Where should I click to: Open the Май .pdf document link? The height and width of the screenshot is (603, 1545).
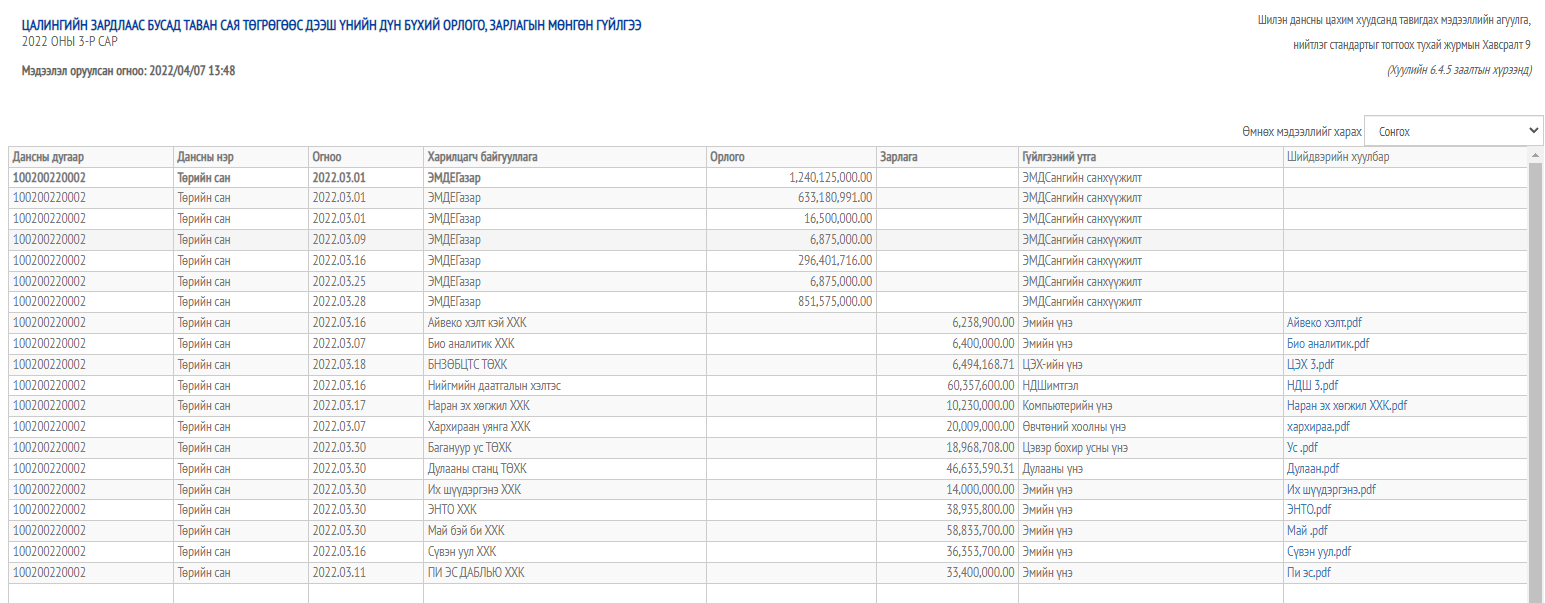tap(1307, 531)
